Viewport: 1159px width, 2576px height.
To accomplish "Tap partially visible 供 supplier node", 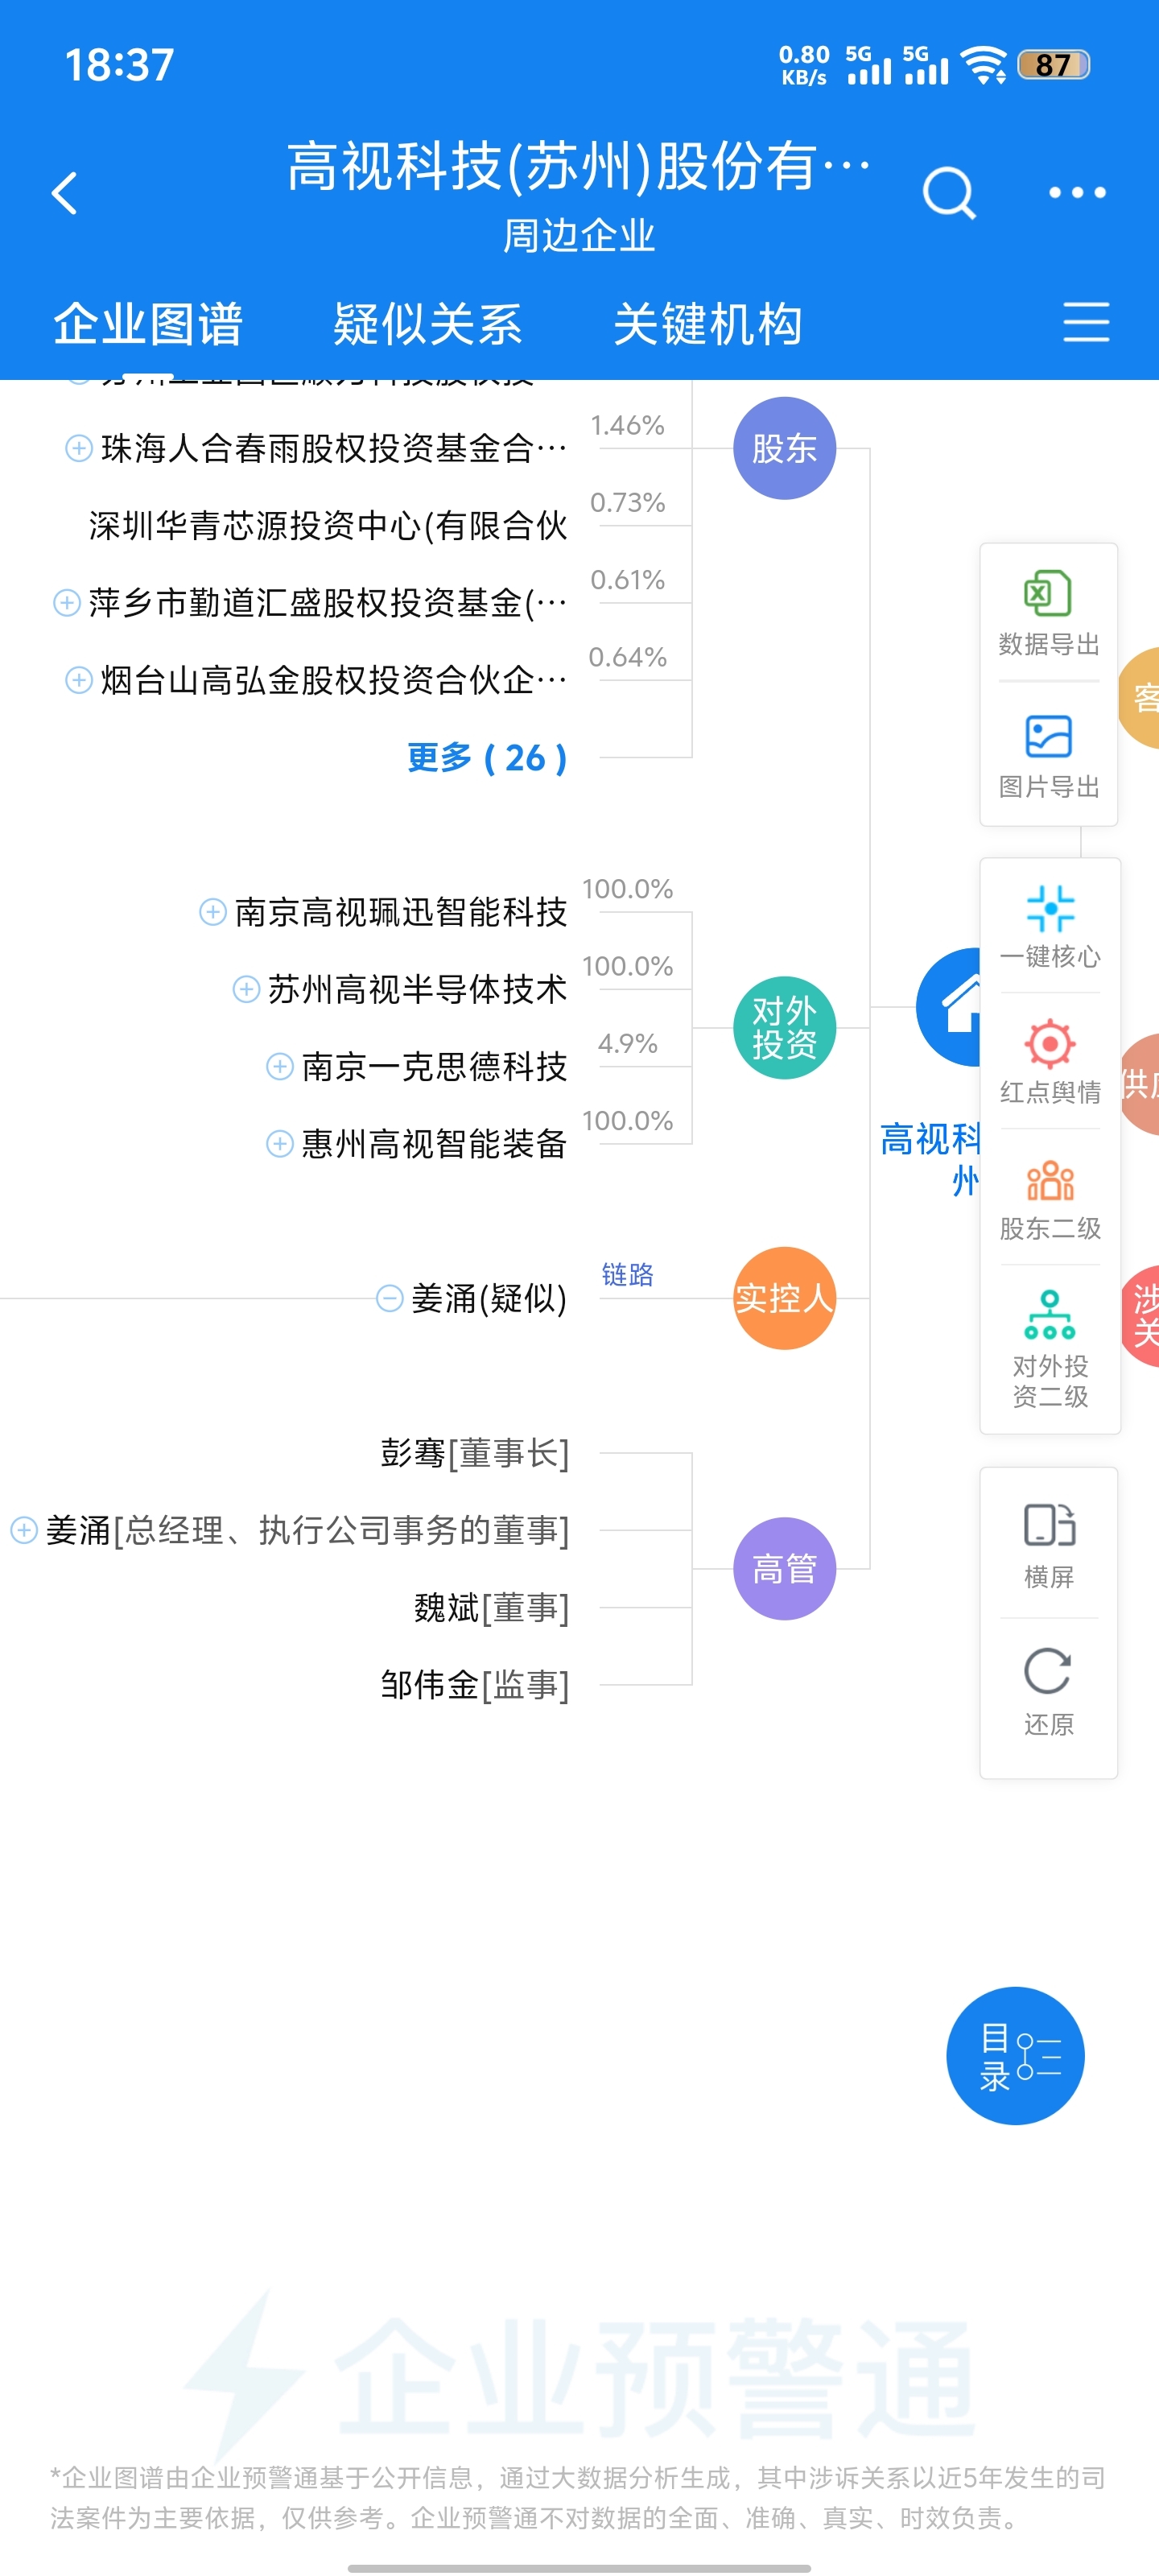I will coord(1140,1084).
